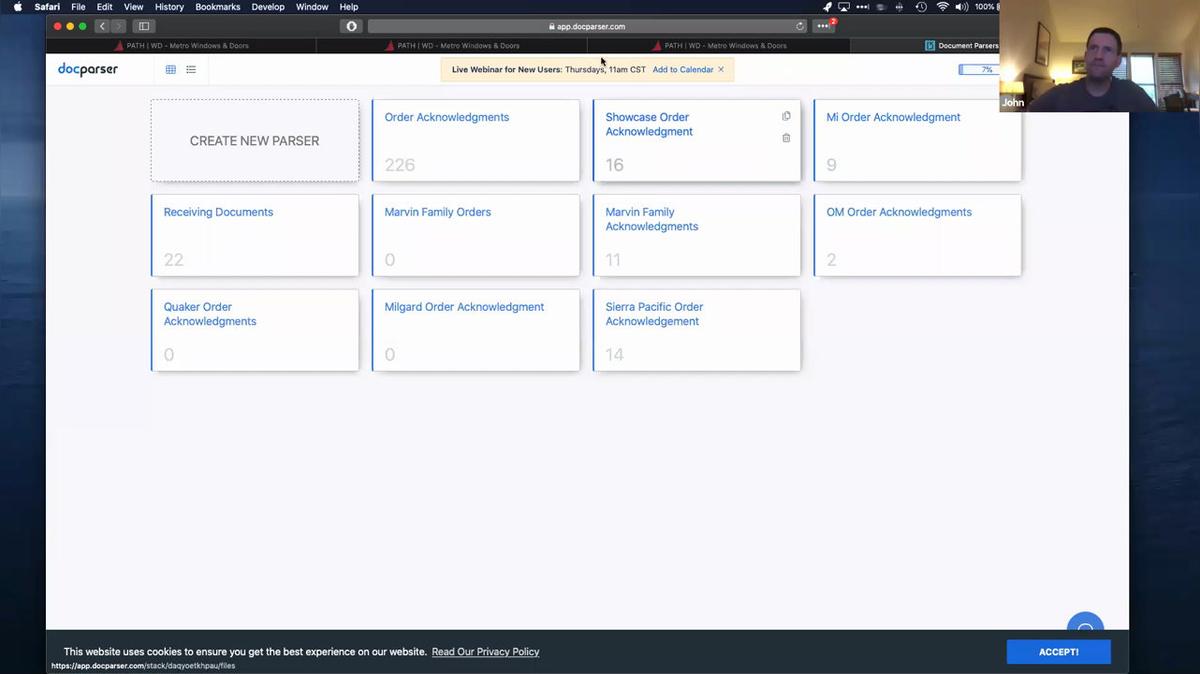
Task: Open Milgard Order Acknowledgment parser
Action: pyautogui.click(x=464, y=307)
